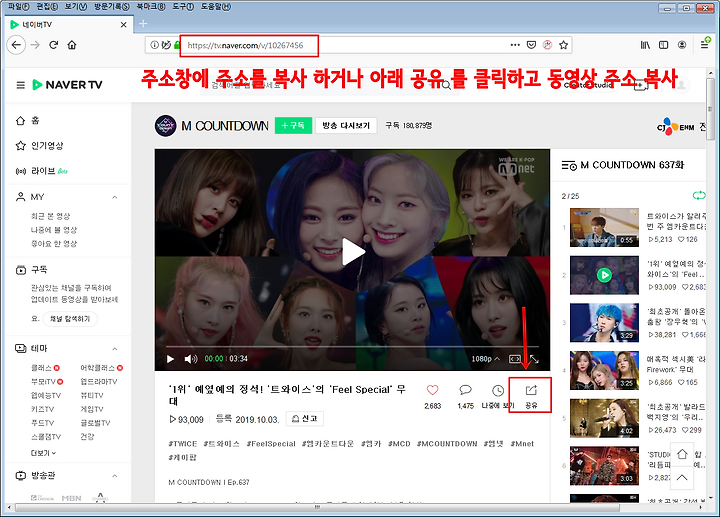The image size is (720, 517).
Task: Open 북마크(B) menu
Action: [x=151, y=6]
